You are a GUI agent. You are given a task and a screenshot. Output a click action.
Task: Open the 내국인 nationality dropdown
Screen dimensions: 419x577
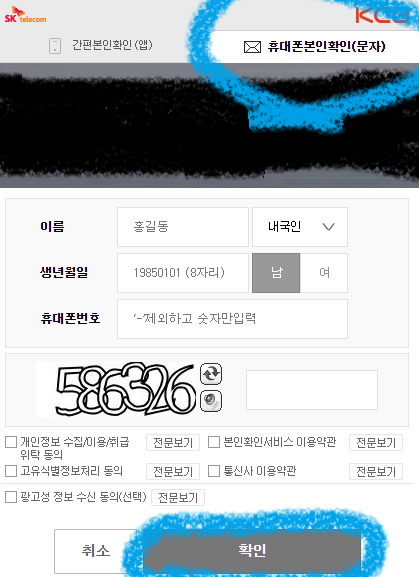pyautogui.click(x=300, y=227)
